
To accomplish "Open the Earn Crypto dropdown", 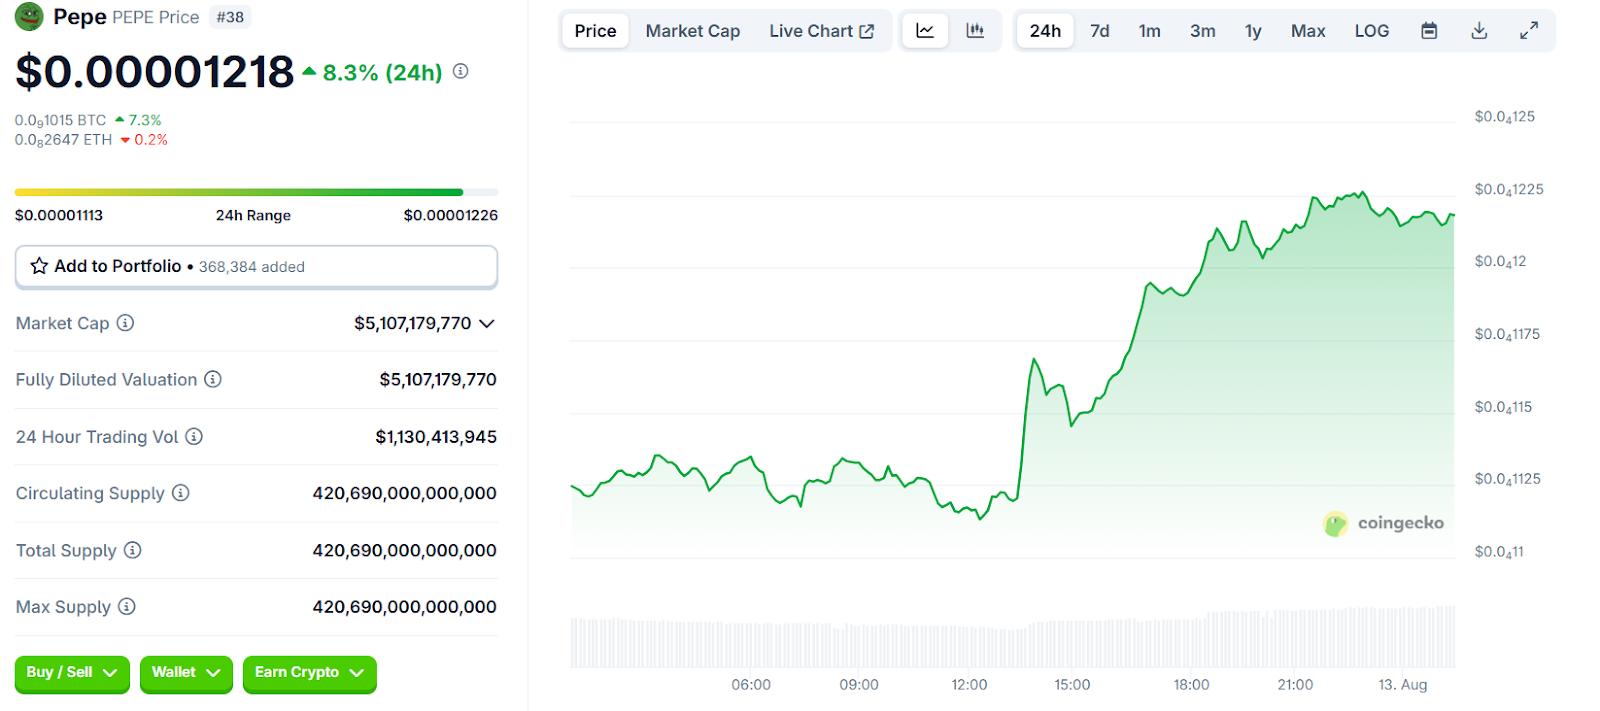I will tap(309, 673).
